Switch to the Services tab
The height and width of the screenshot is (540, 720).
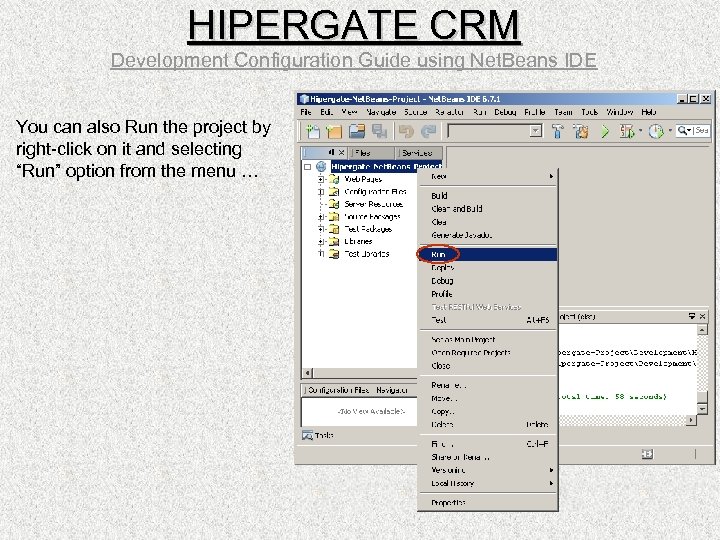[419, 152]
